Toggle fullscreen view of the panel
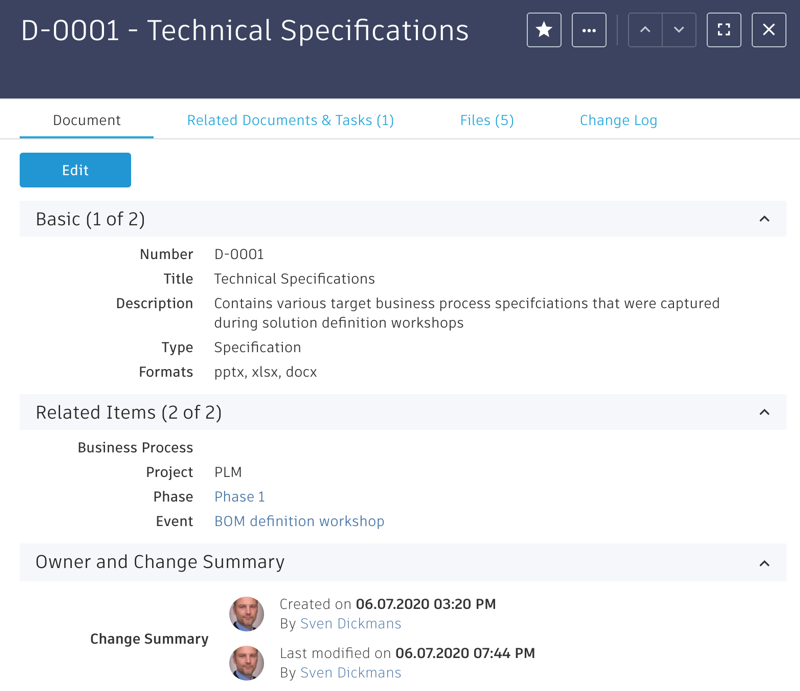The width and height of the screenshot is (800, 691). (x=724, y=30)
